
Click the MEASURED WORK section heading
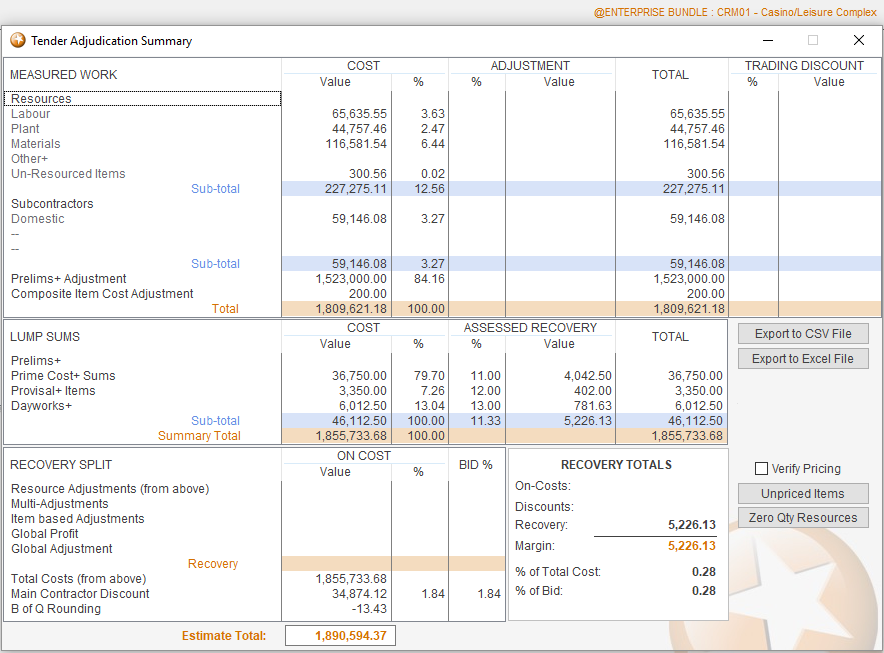tap(63, 74)
